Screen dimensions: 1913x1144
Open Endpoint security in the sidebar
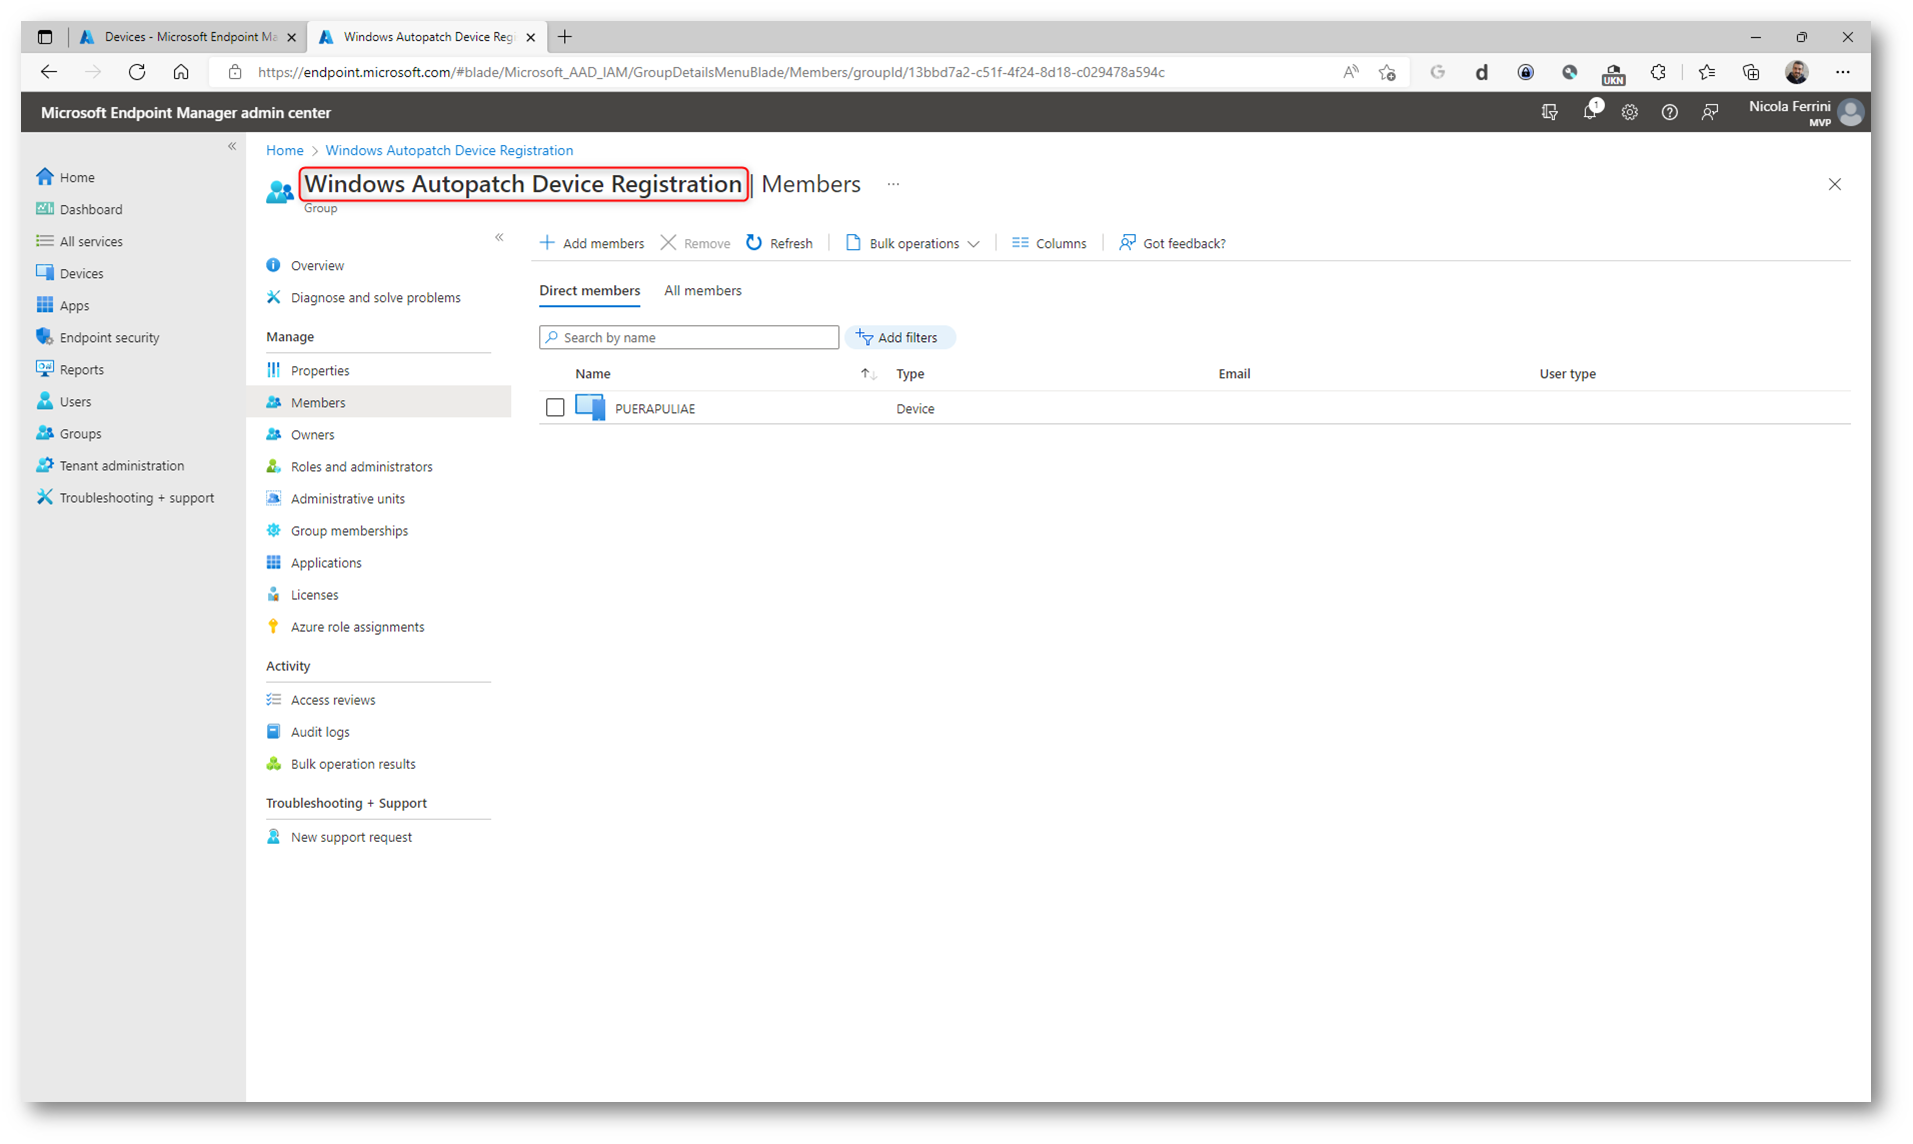(109, 338)
